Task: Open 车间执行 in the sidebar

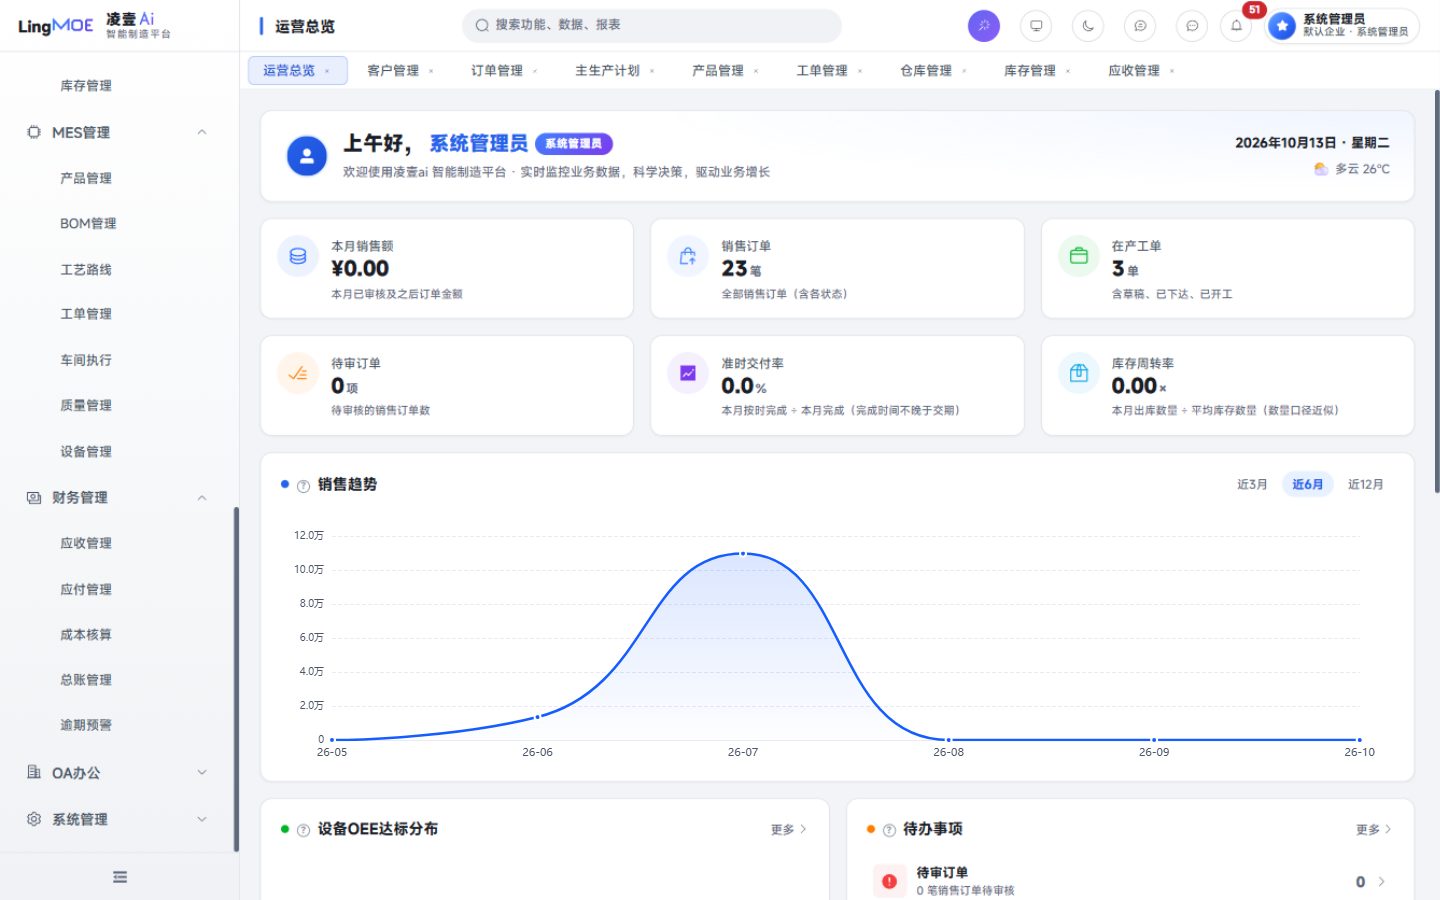Action: (86, 360)
